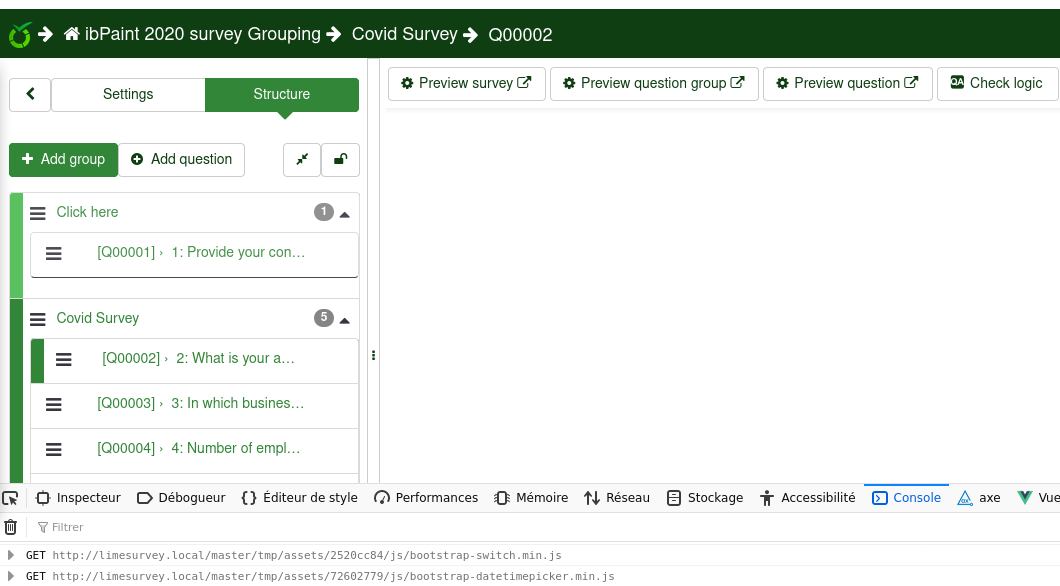Click the home icon in breadcrumb
Image resolution: width=1060 pixels, height=586 pixels.
coord(71,35)
